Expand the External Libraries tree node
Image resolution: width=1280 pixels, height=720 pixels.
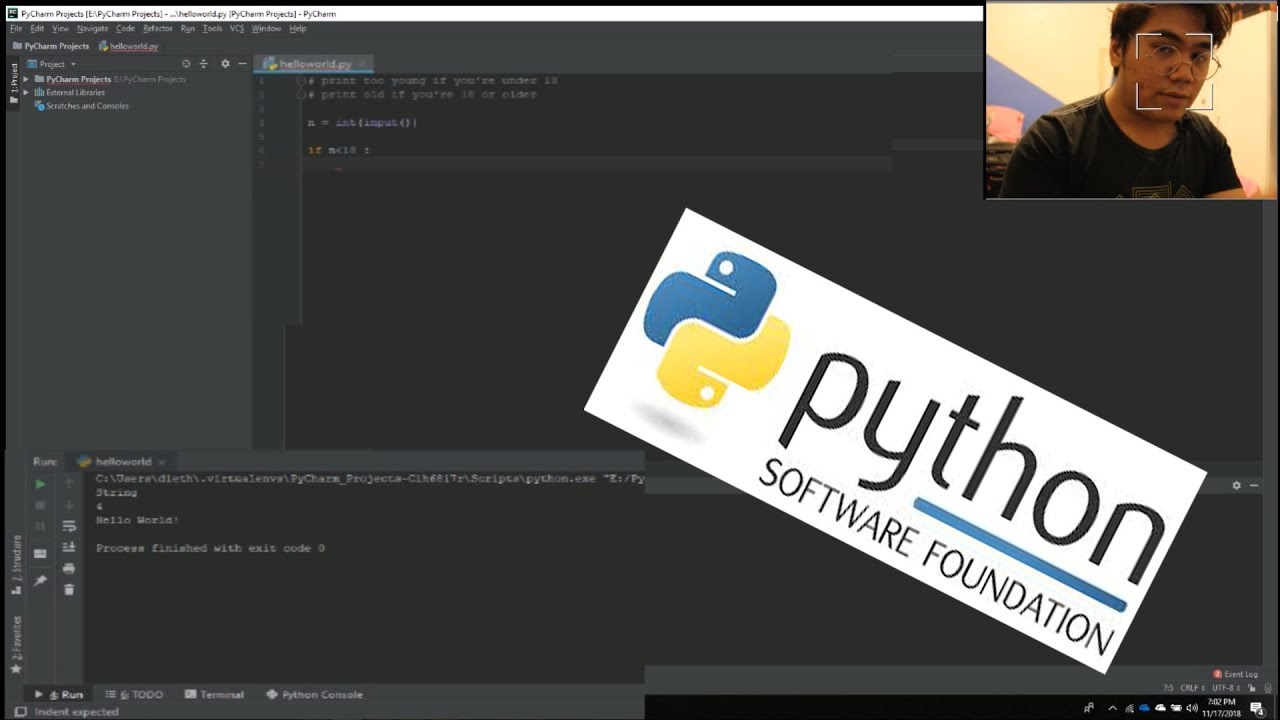point(26,92)
